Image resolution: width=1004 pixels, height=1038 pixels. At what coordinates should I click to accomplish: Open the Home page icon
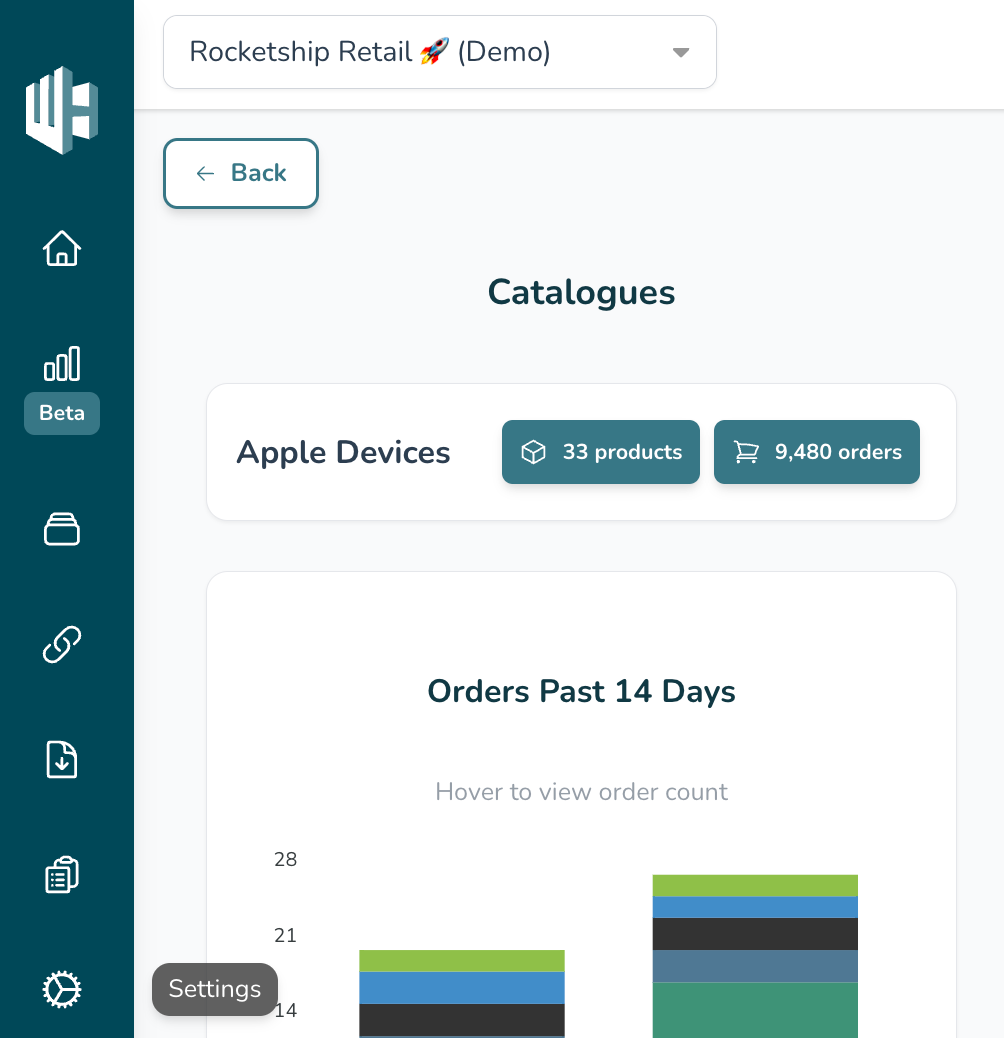[62, 248]
